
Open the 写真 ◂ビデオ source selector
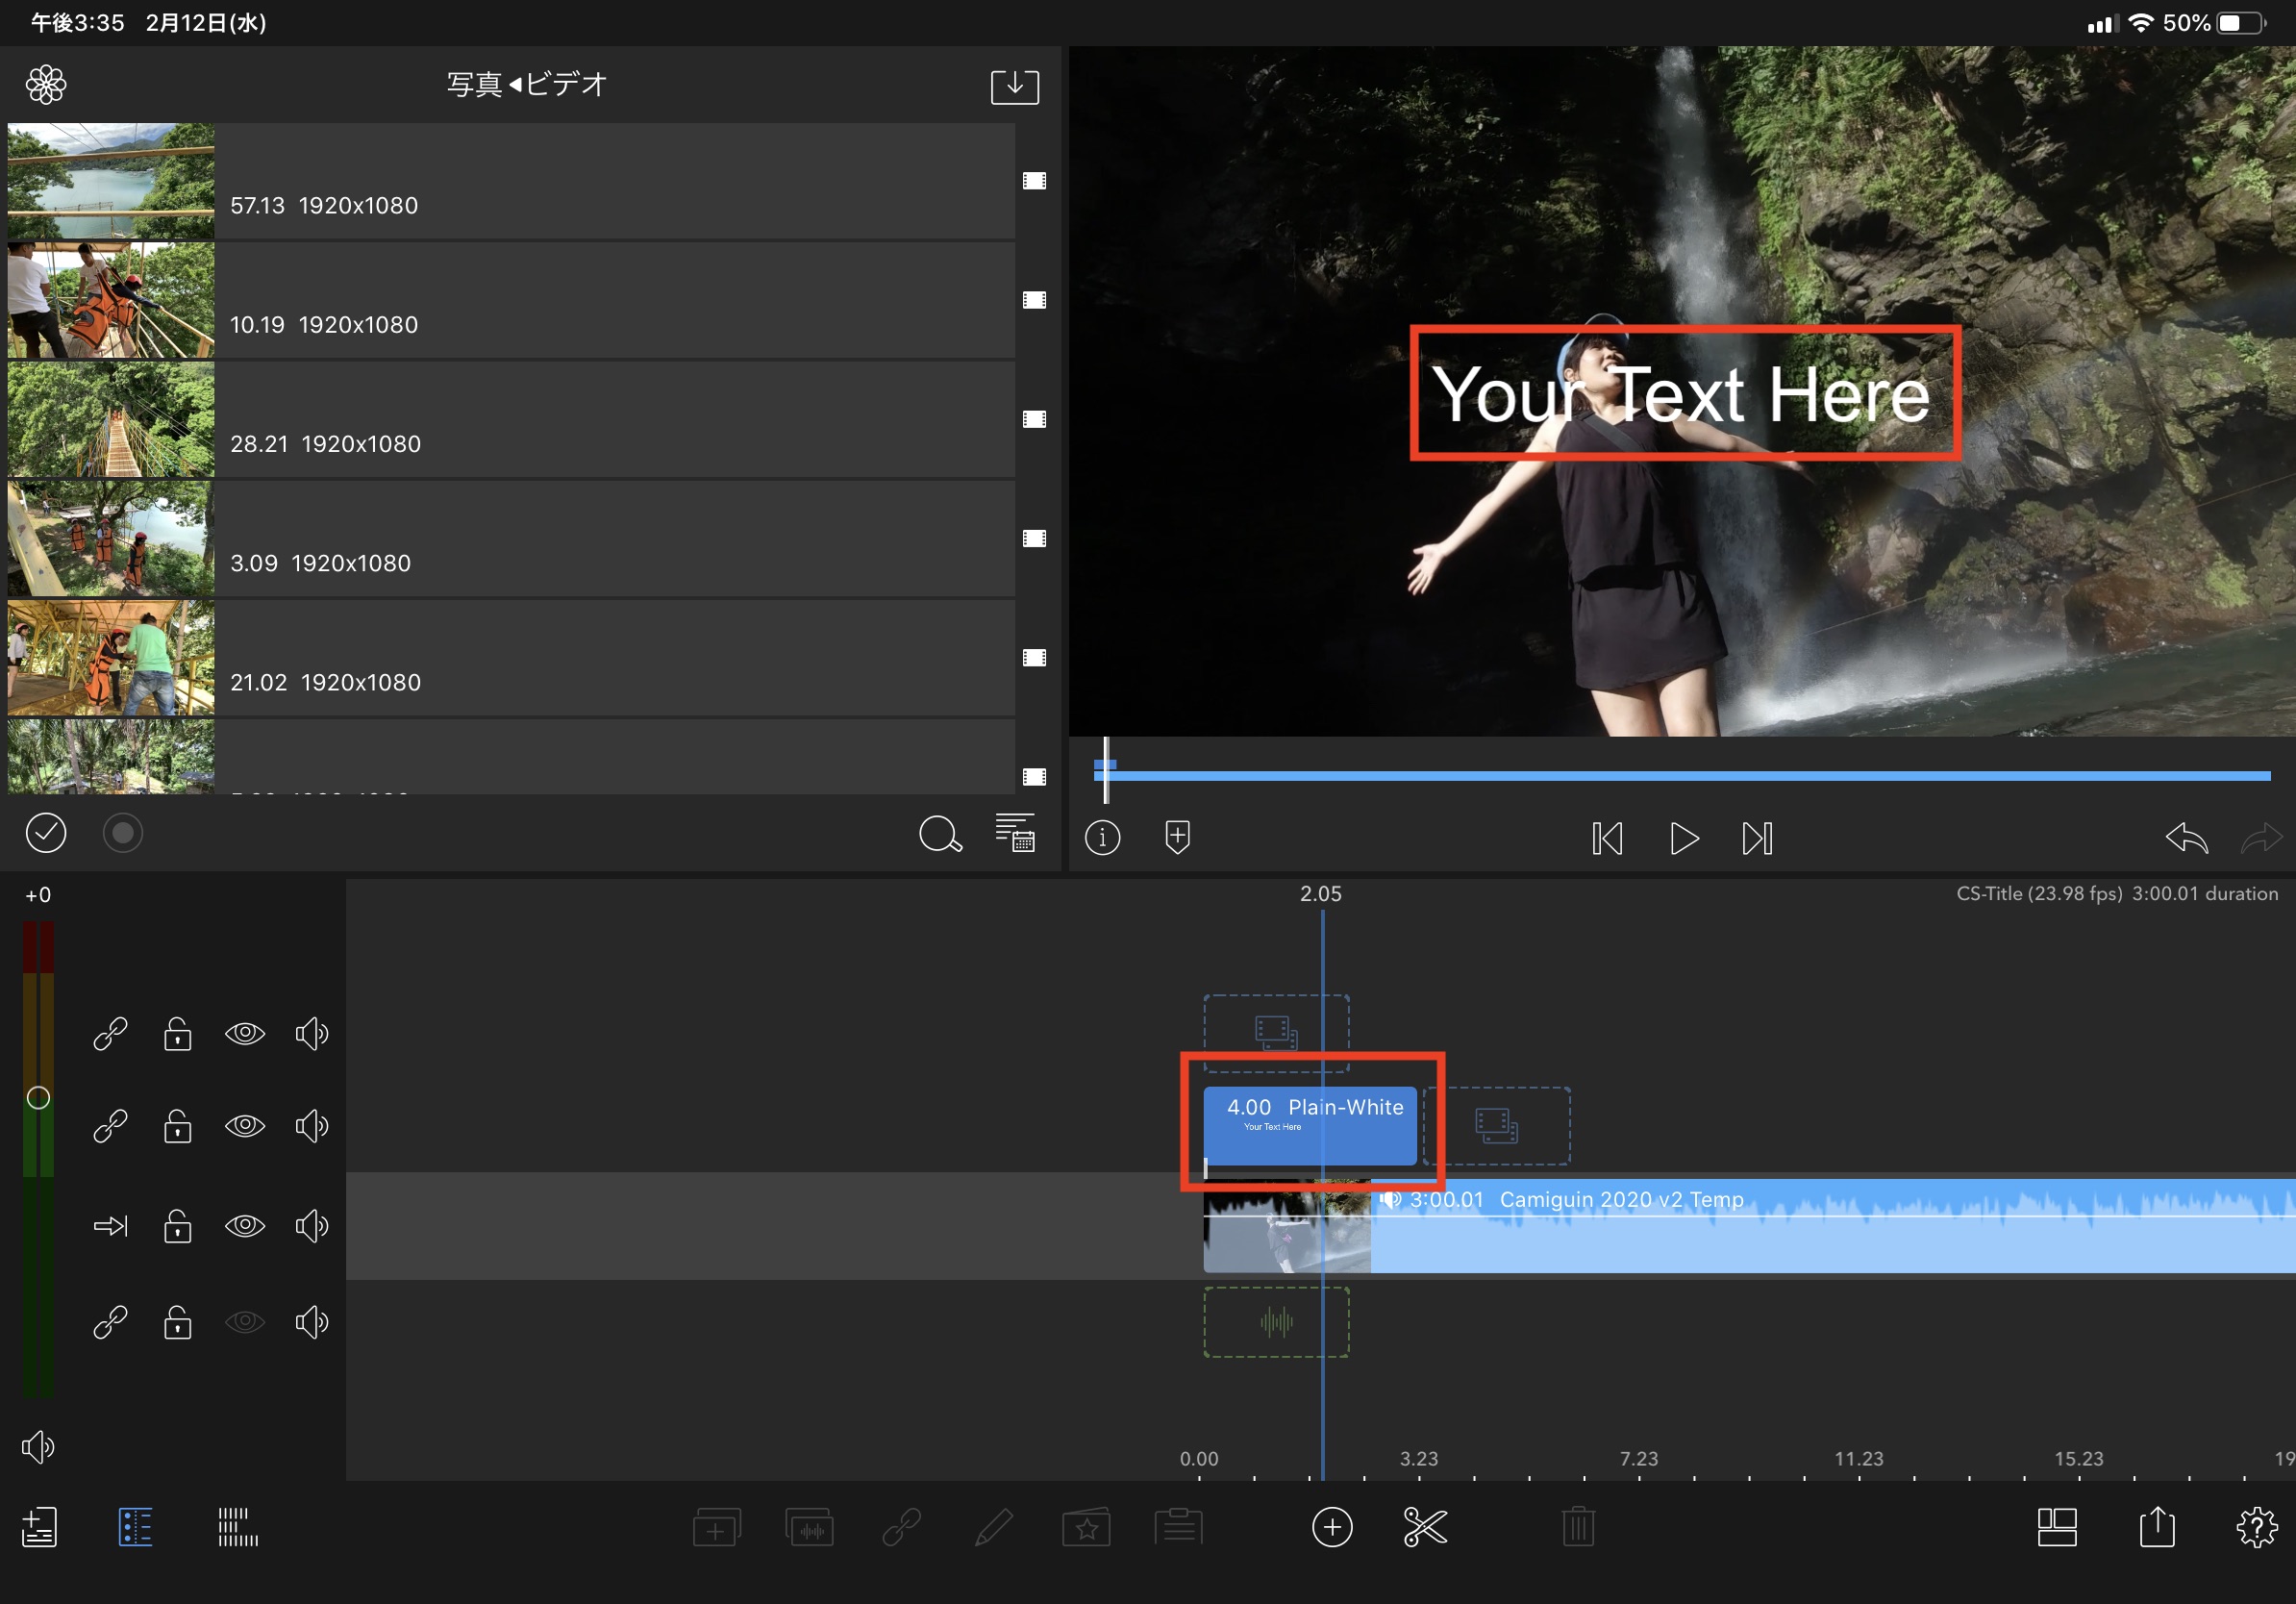tap(527, 85)
